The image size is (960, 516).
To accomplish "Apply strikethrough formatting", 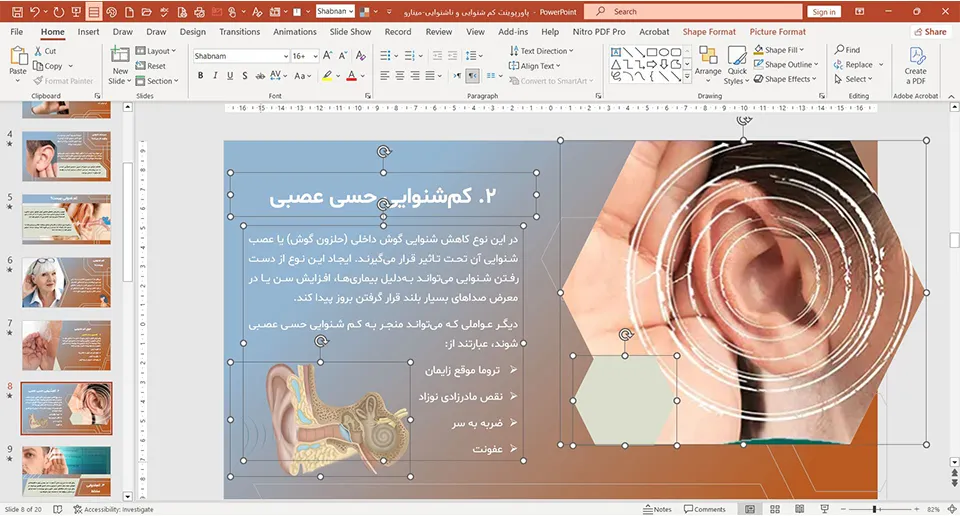I will 260,76.
